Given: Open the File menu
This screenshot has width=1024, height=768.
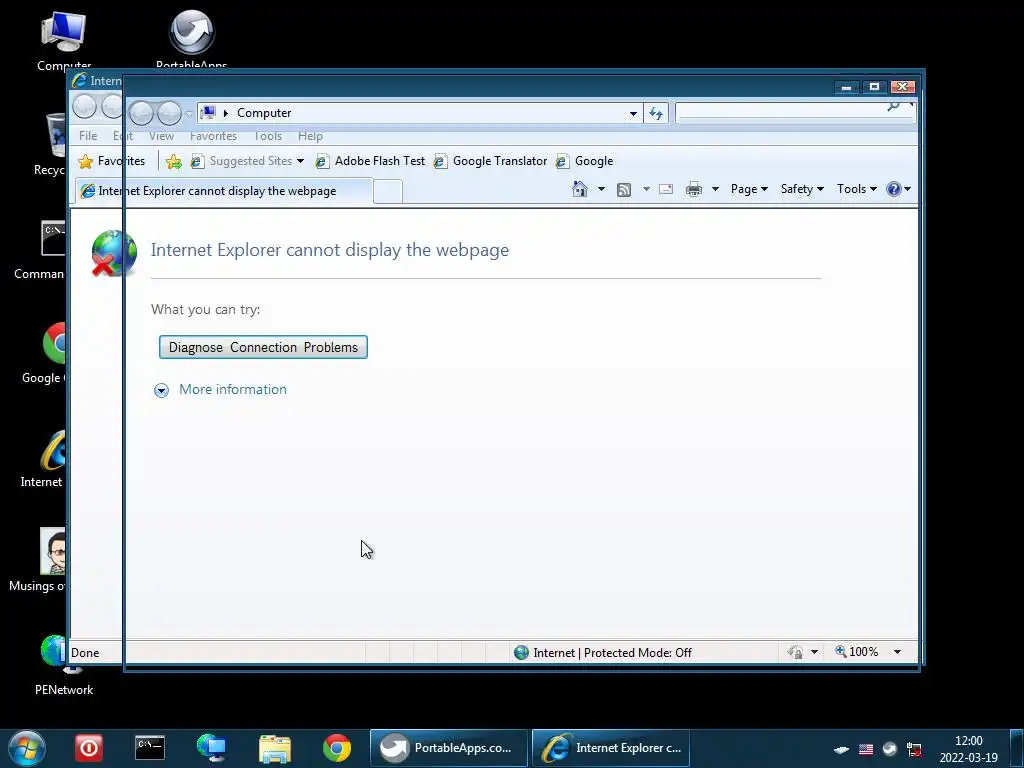Looking at the screenshot, I should coord(88,136).
